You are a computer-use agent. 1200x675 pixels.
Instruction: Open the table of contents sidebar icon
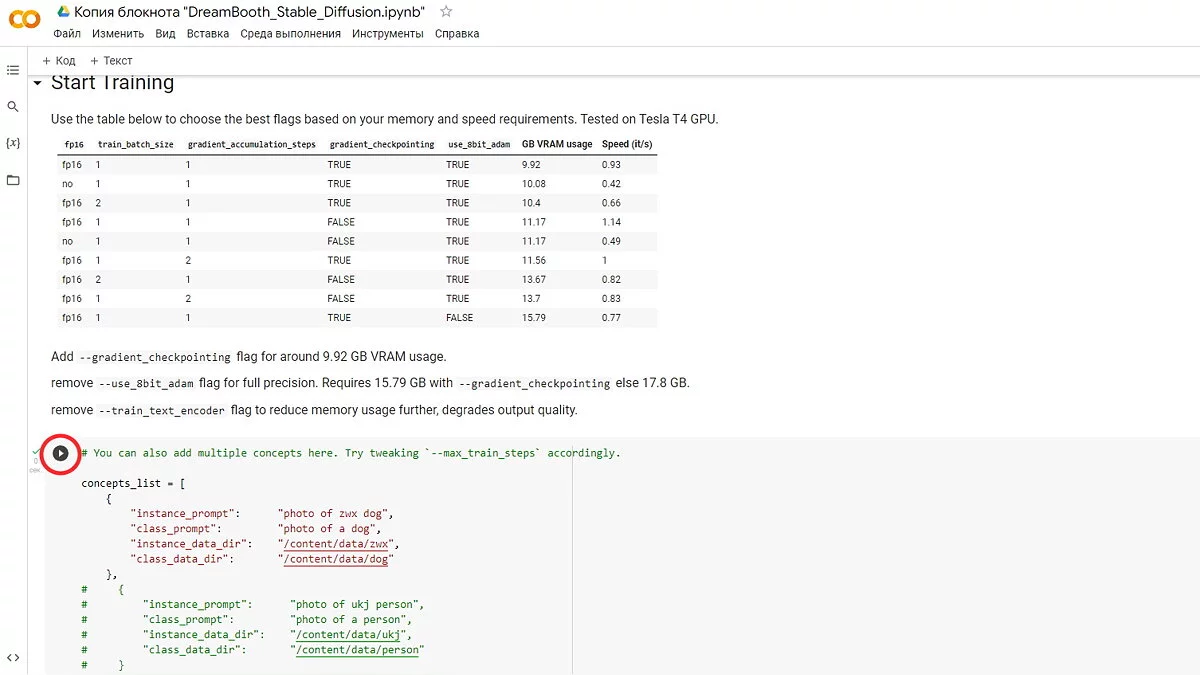pos(13,70)
